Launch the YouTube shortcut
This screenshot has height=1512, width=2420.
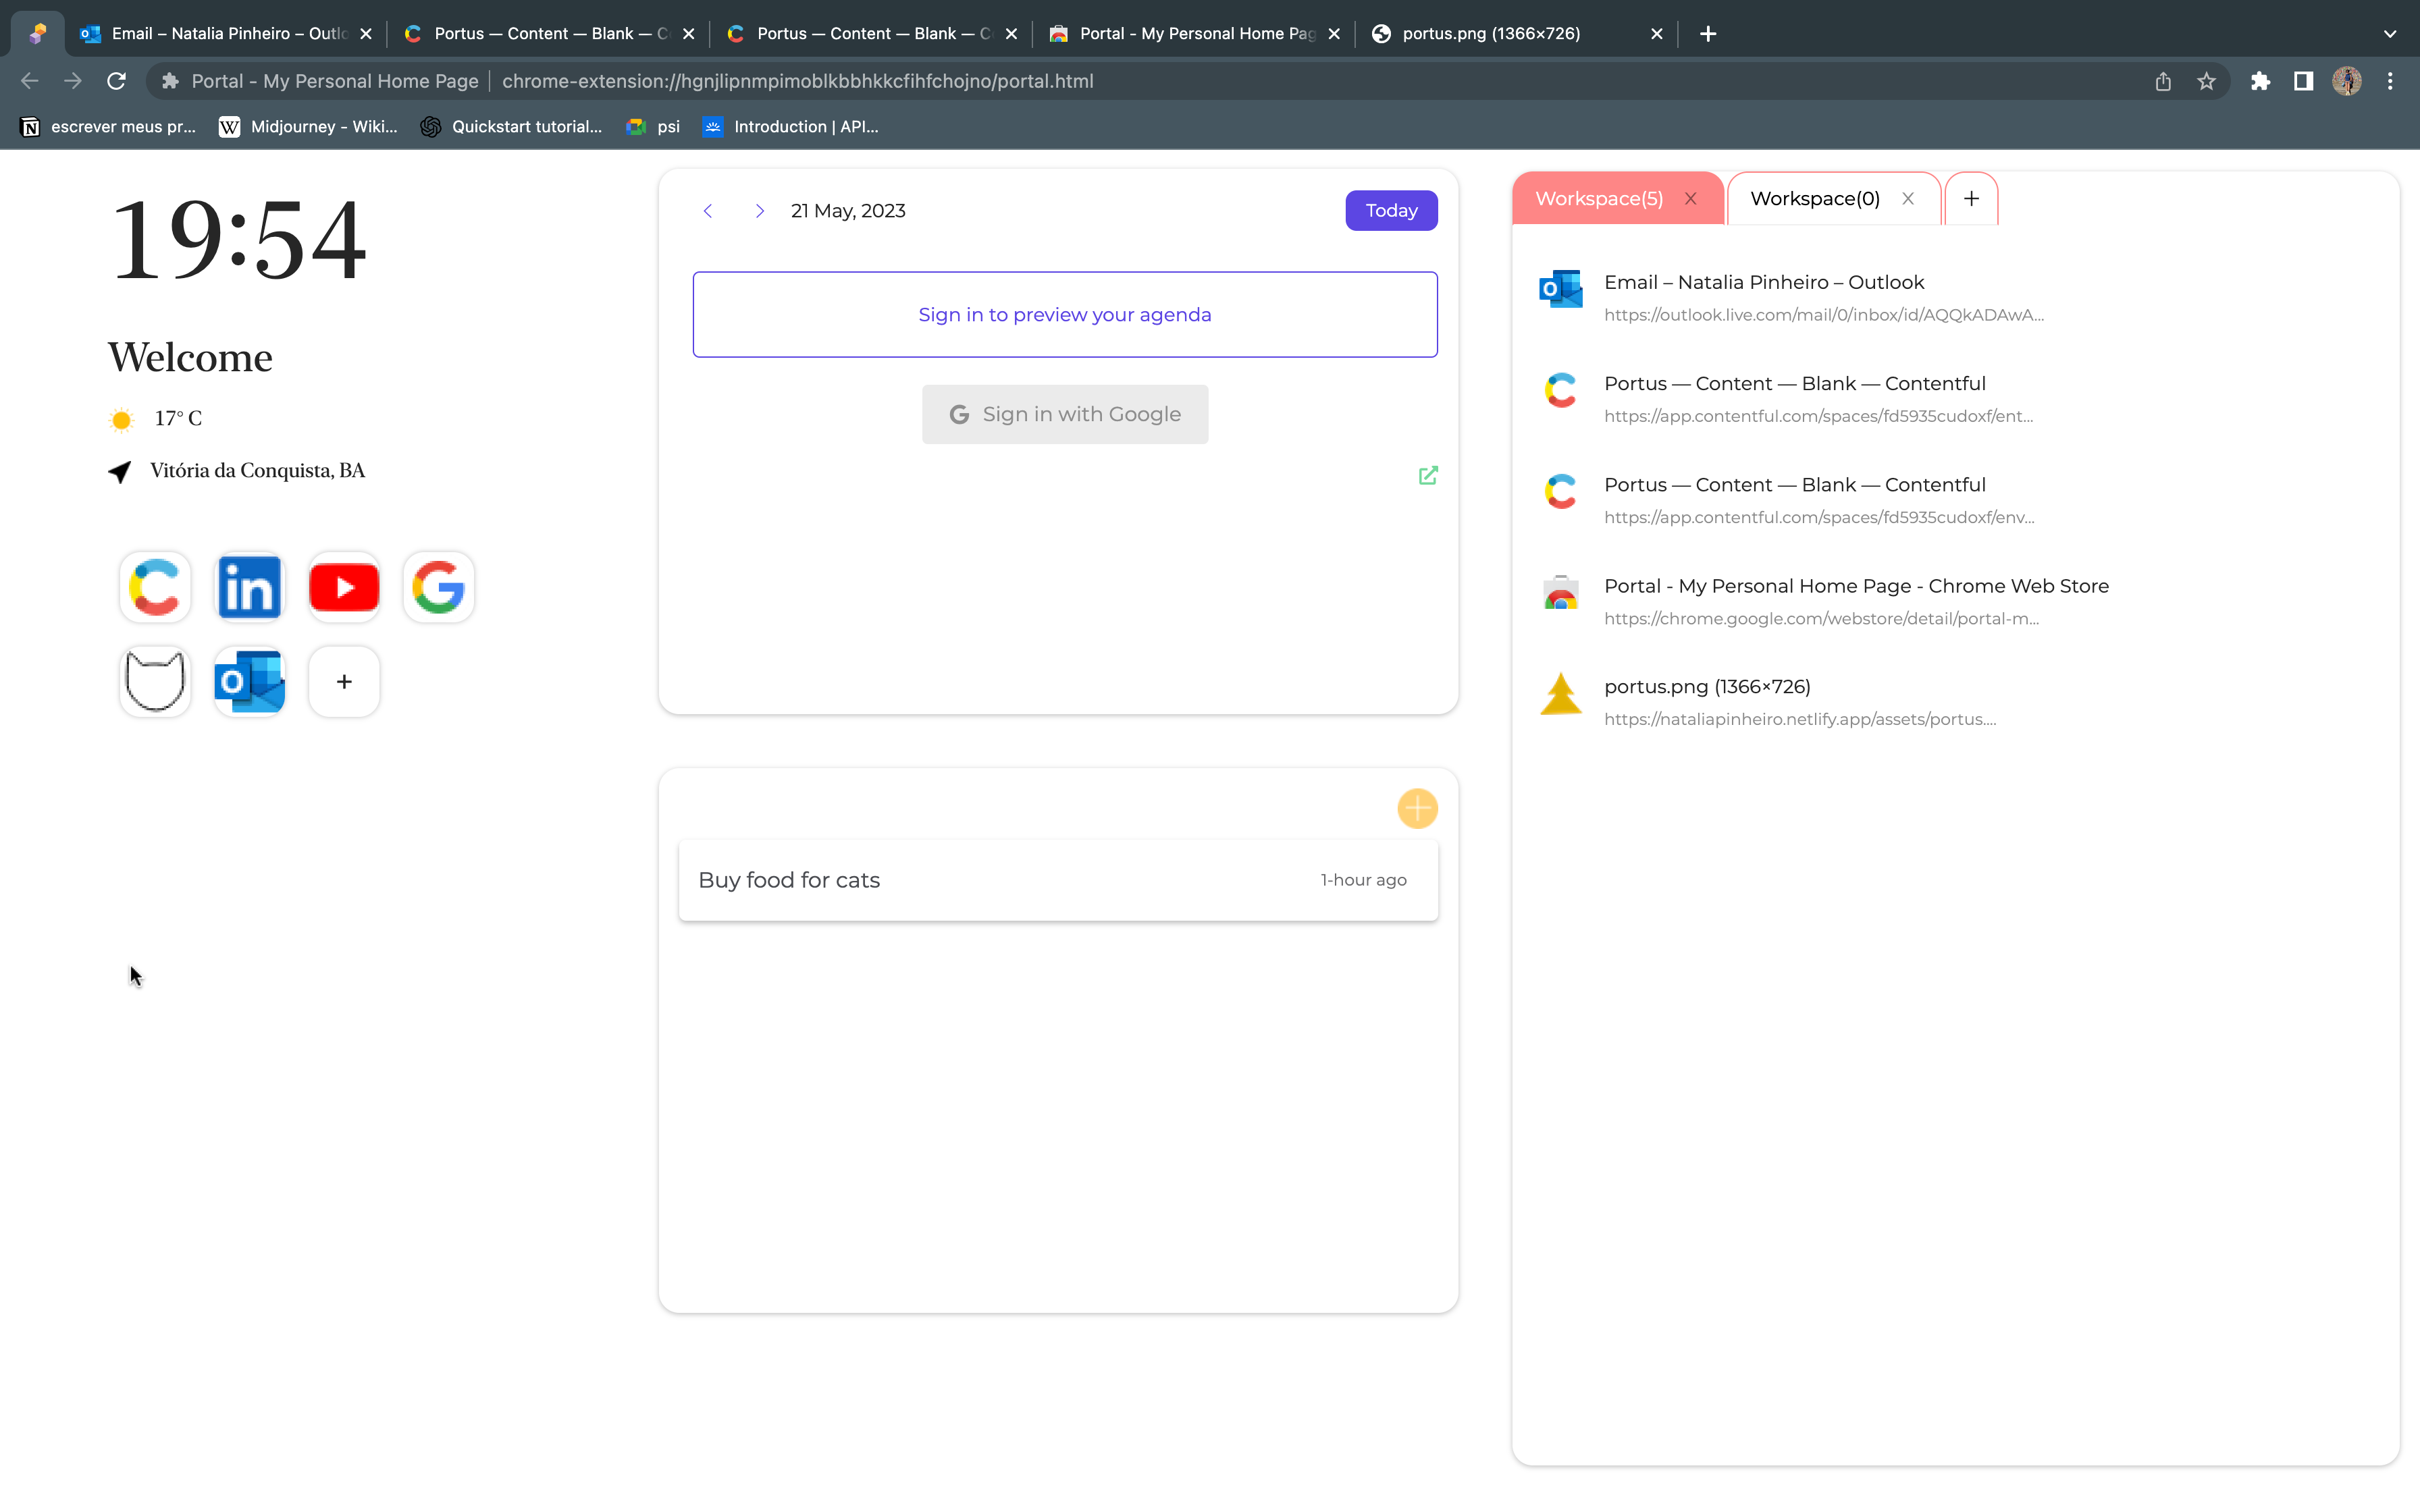(344, 587)
